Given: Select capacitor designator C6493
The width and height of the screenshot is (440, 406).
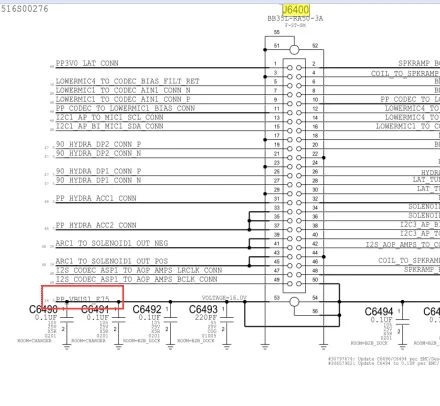Looking at the screenshot, I should (x=203, y=309).
